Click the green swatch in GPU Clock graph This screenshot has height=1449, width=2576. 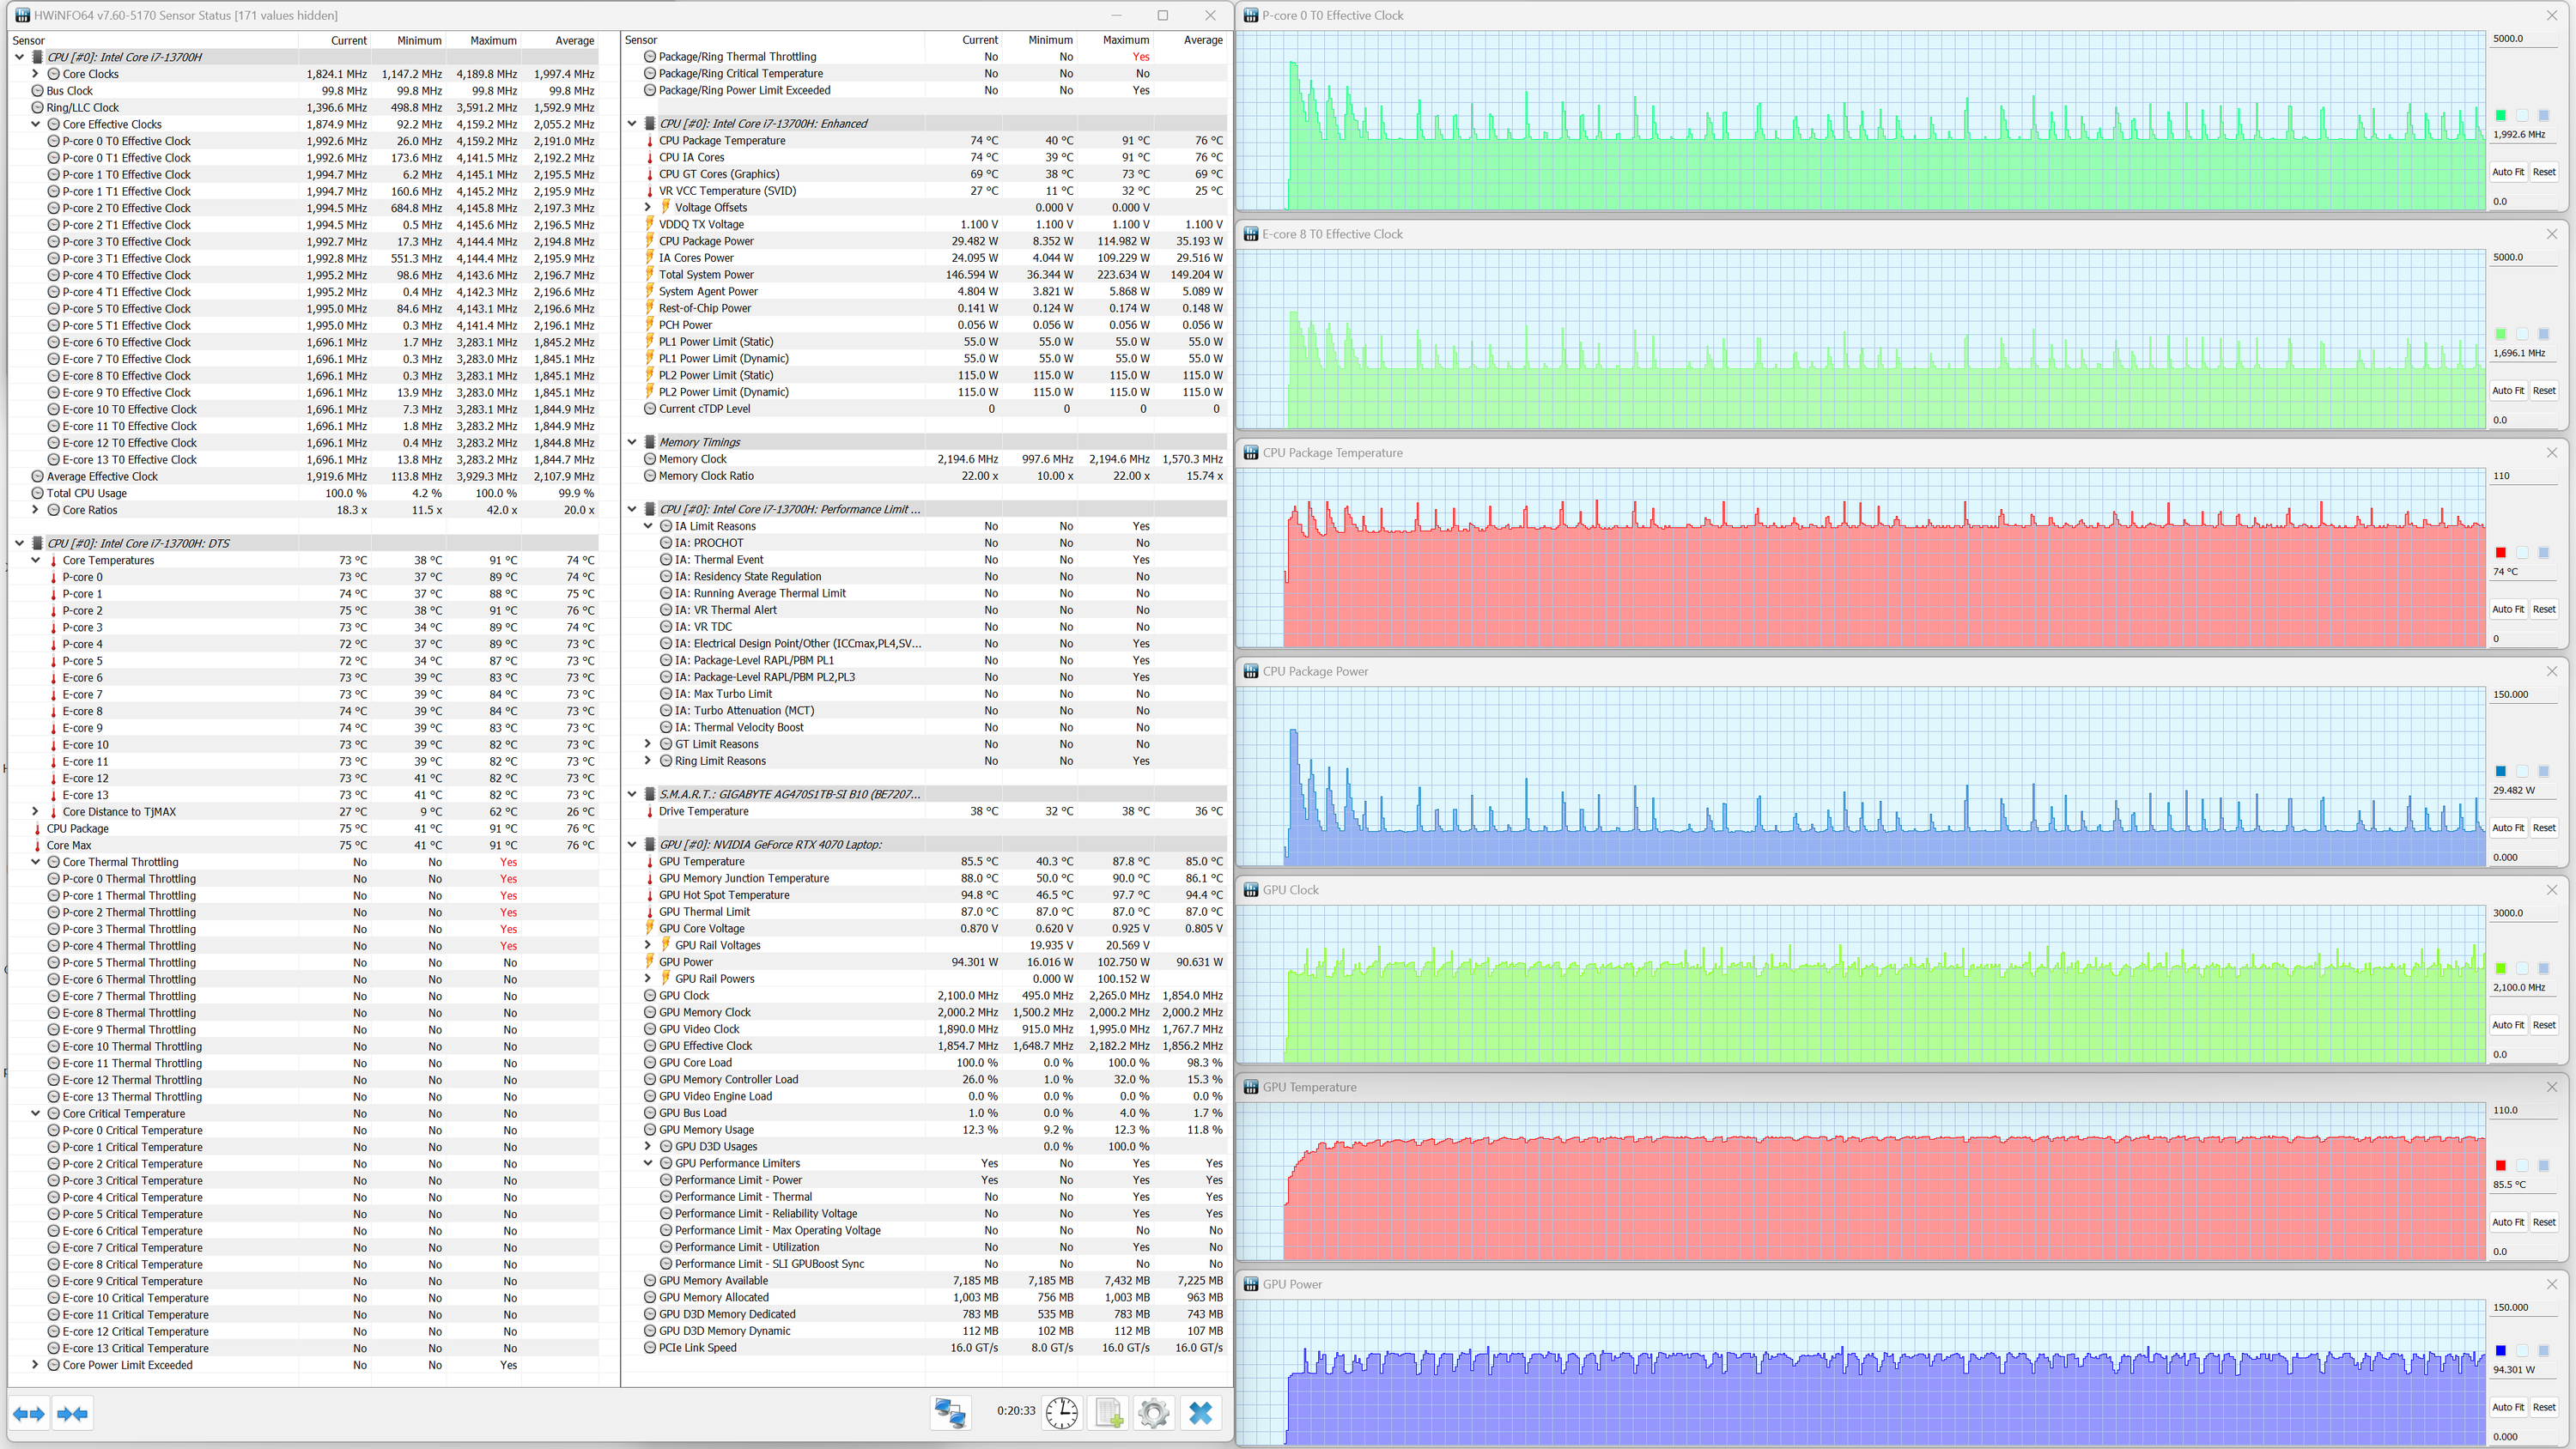tap(2500, 968)
